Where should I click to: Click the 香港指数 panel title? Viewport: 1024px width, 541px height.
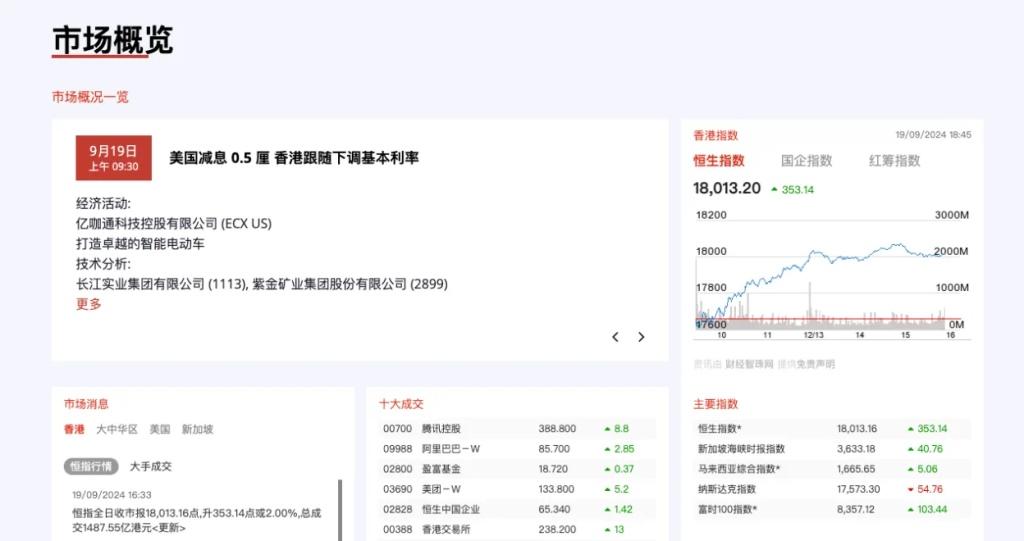pyautogui.click(x=716, y=135)
